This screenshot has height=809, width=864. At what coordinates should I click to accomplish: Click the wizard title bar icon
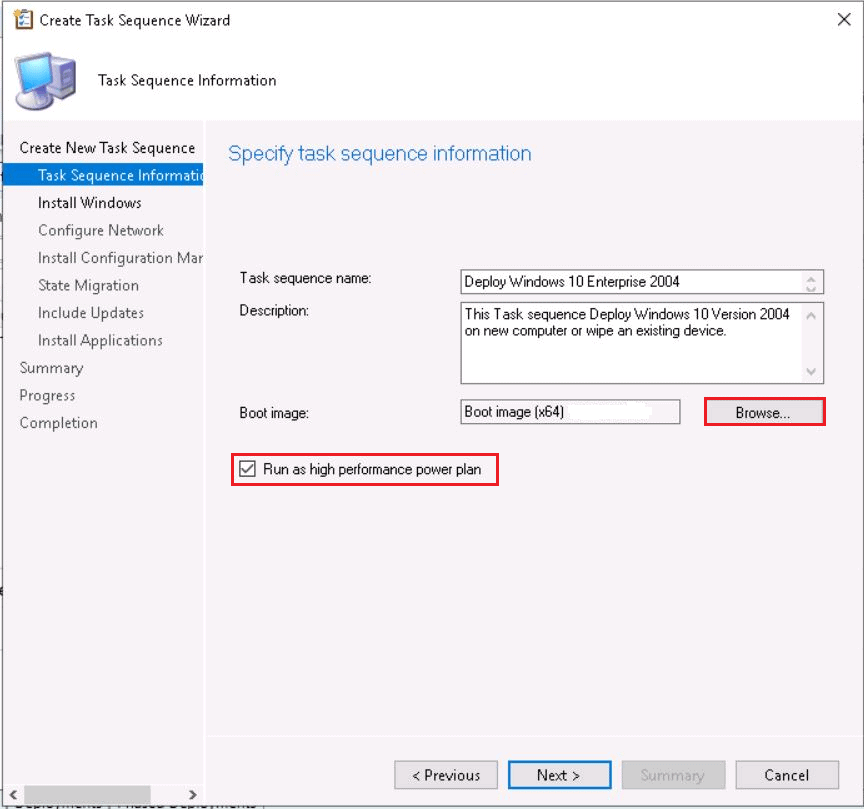(x=23, y=20)
